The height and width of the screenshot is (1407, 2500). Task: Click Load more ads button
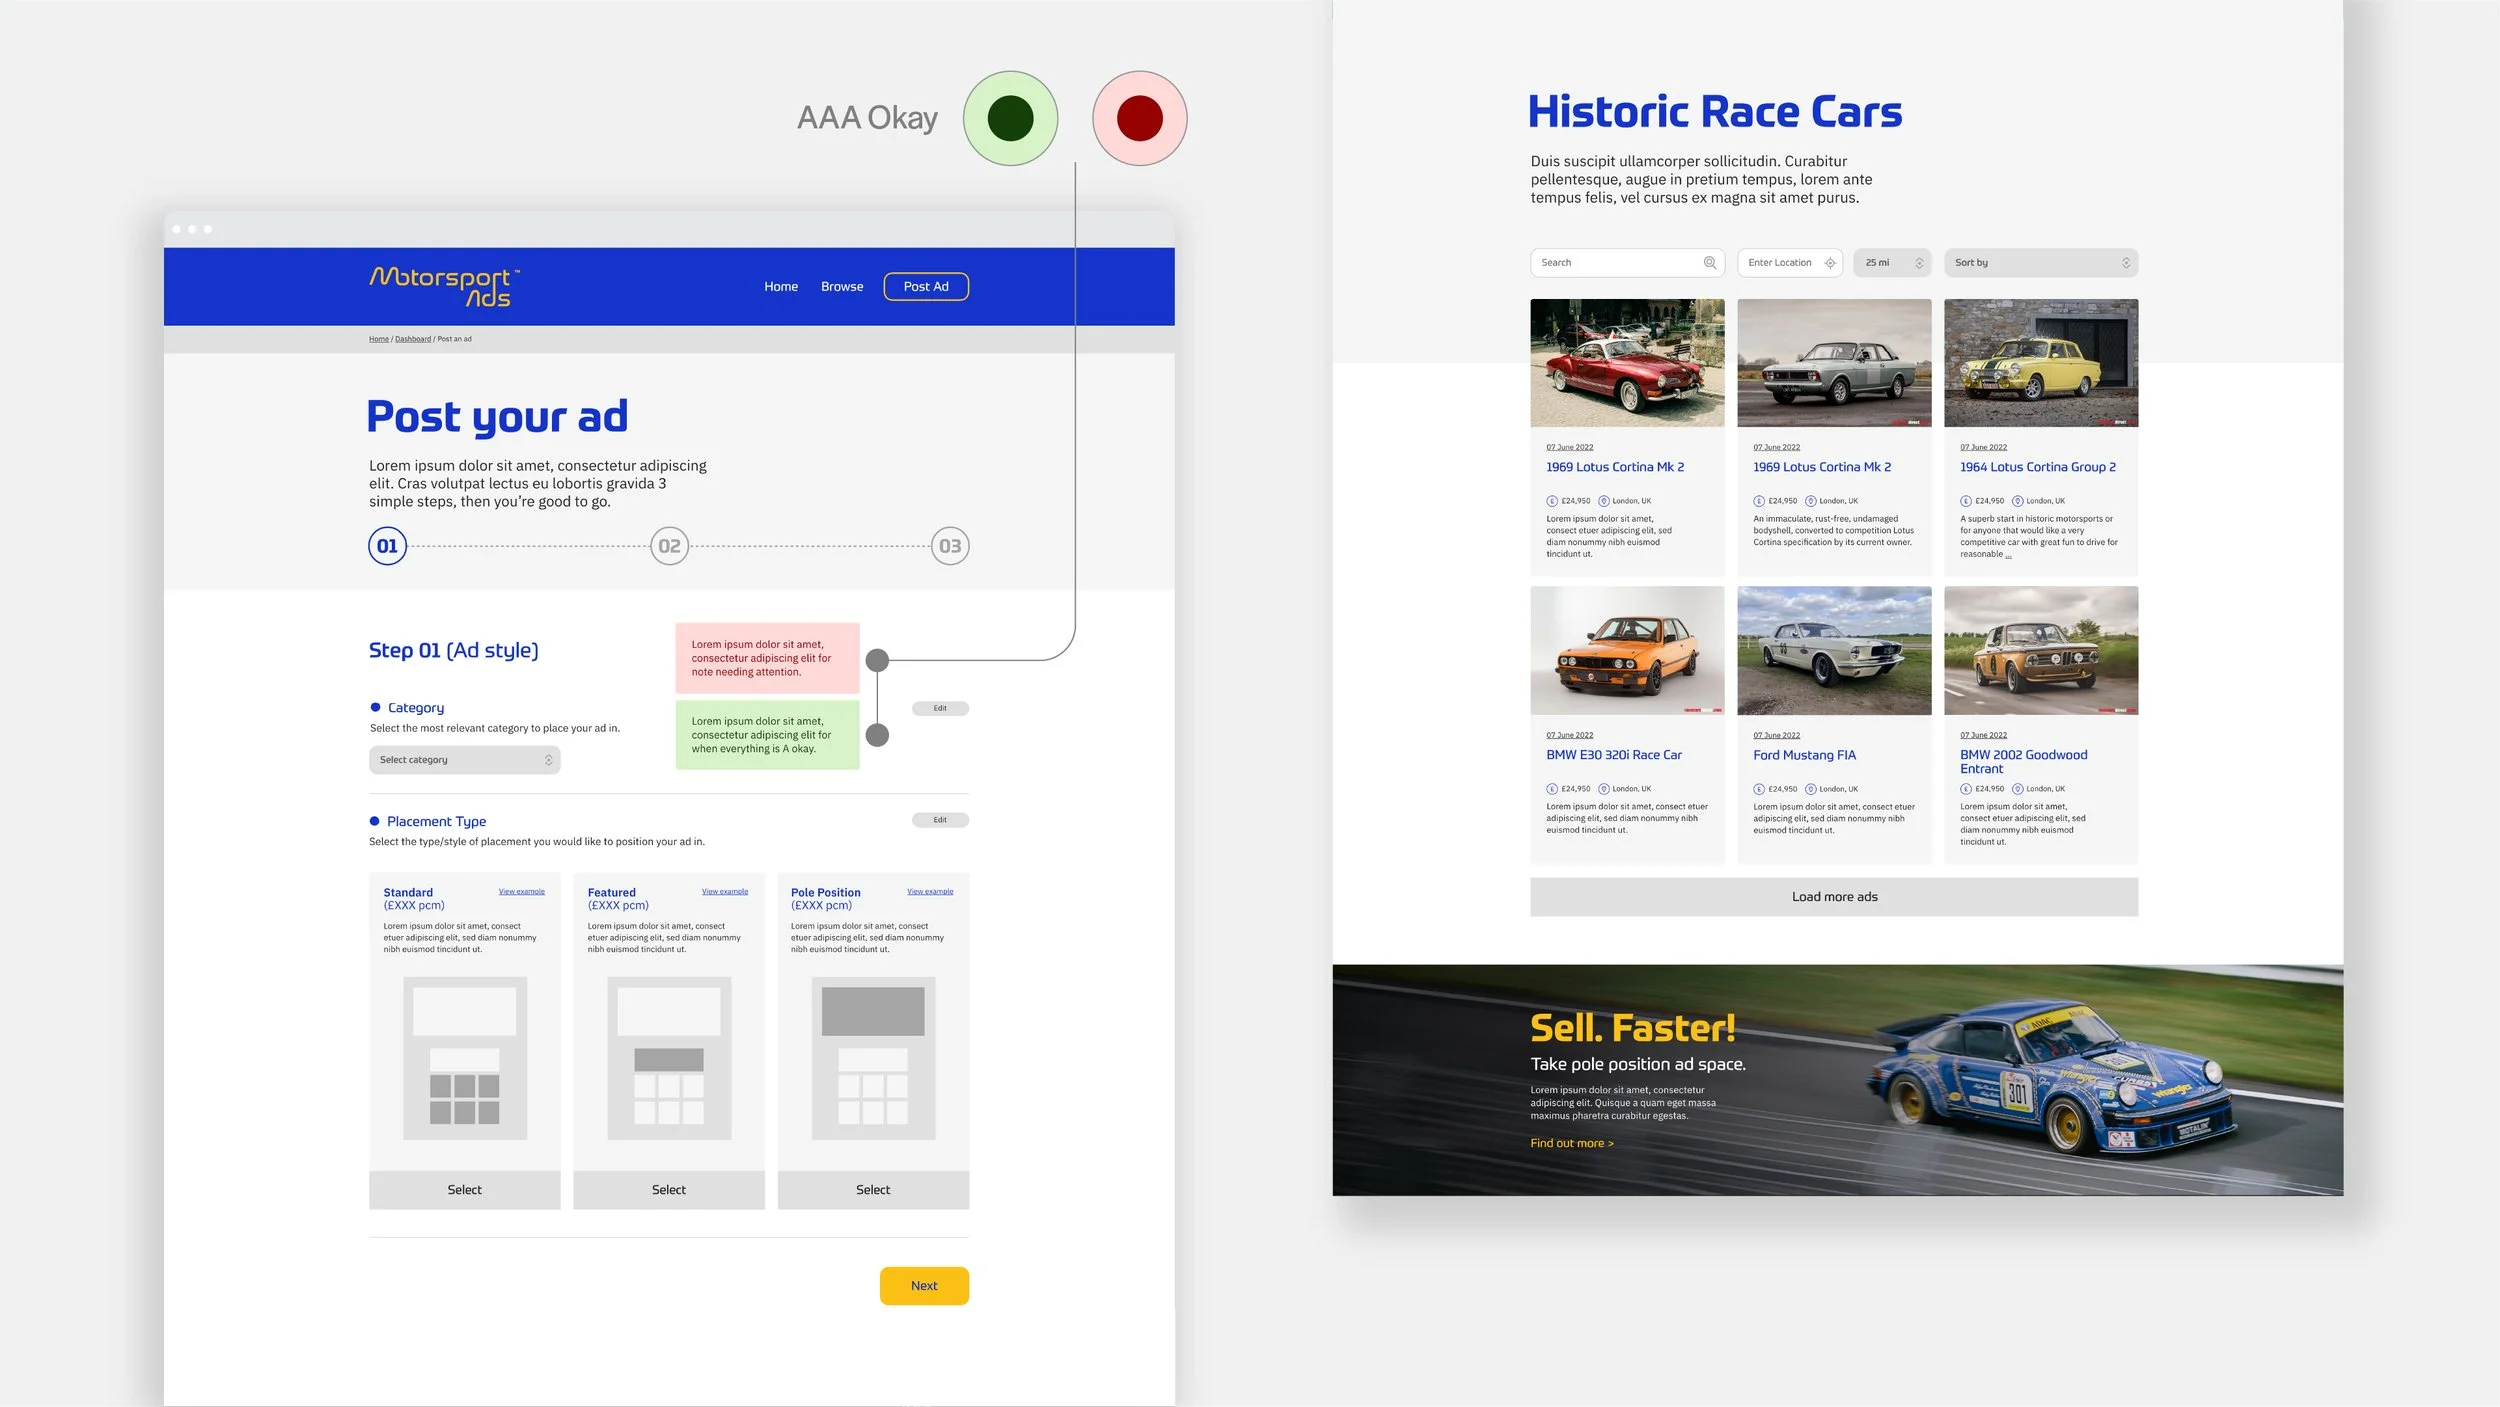pyautogui.click(x=1833, y=897)
